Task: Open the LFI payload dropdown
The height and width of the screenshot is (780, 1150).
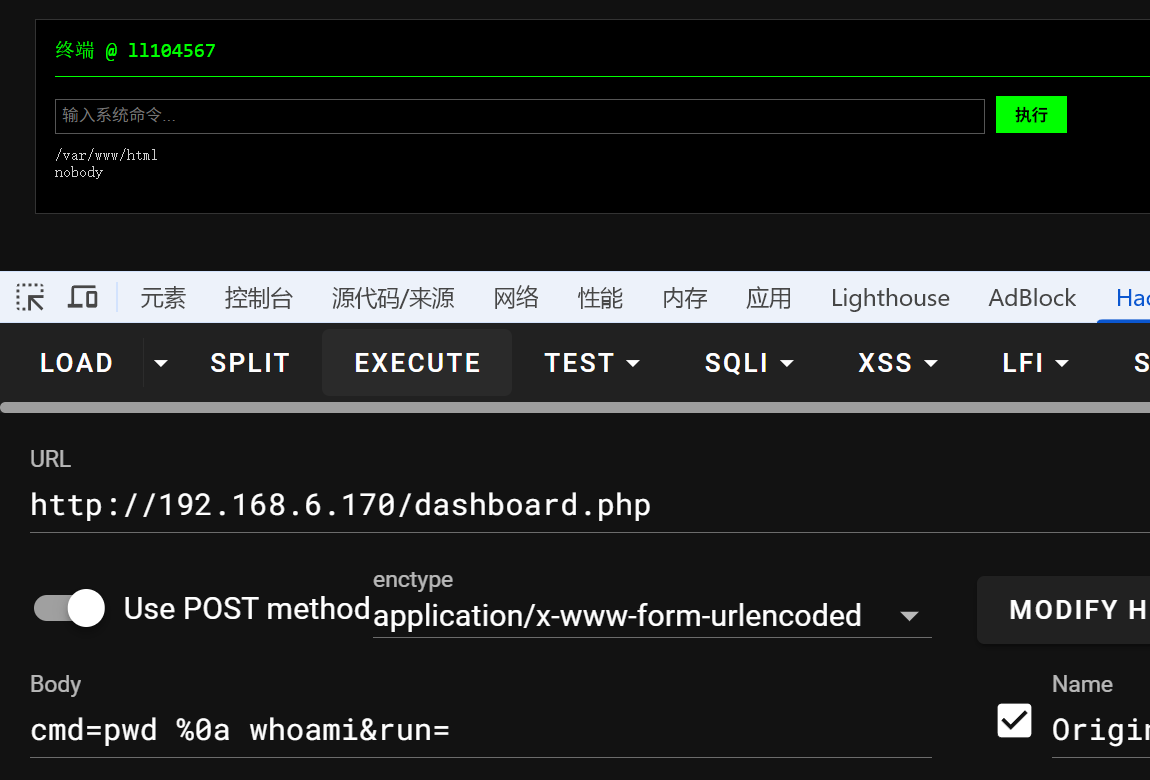Action: pyautogui.click(x=1035, y=363)
